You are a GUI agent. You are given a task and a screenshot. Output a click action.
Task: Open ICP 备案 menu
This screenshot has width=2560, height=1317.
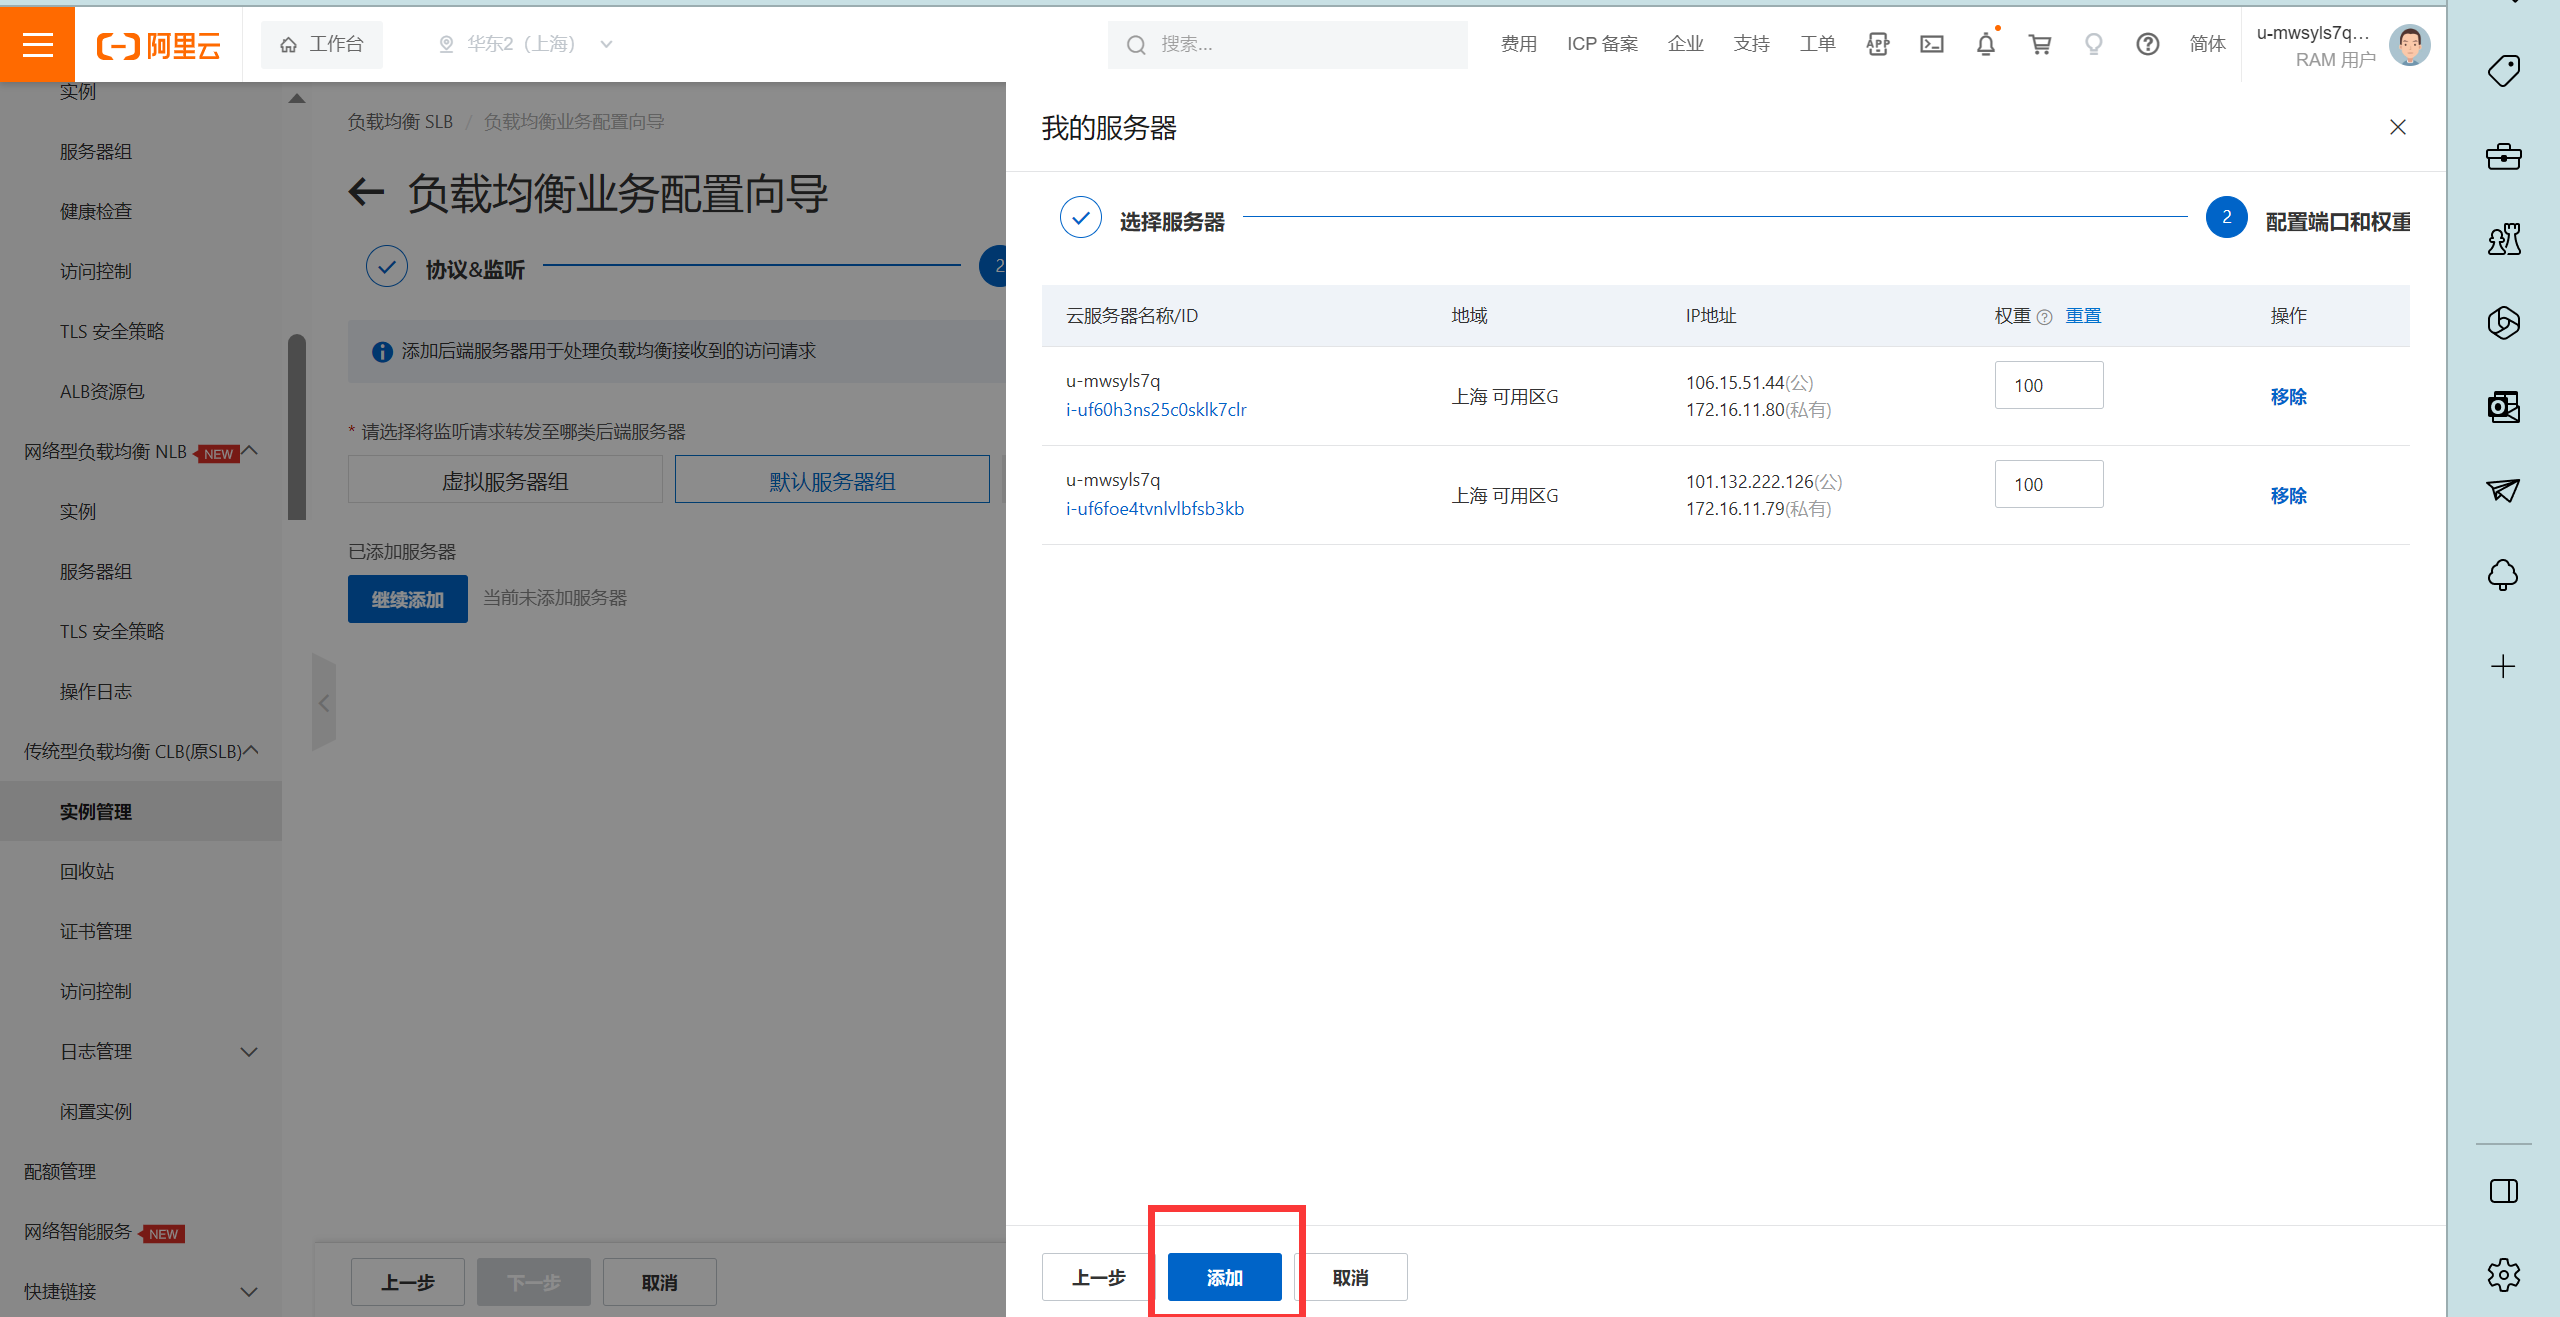[1603, 44]
